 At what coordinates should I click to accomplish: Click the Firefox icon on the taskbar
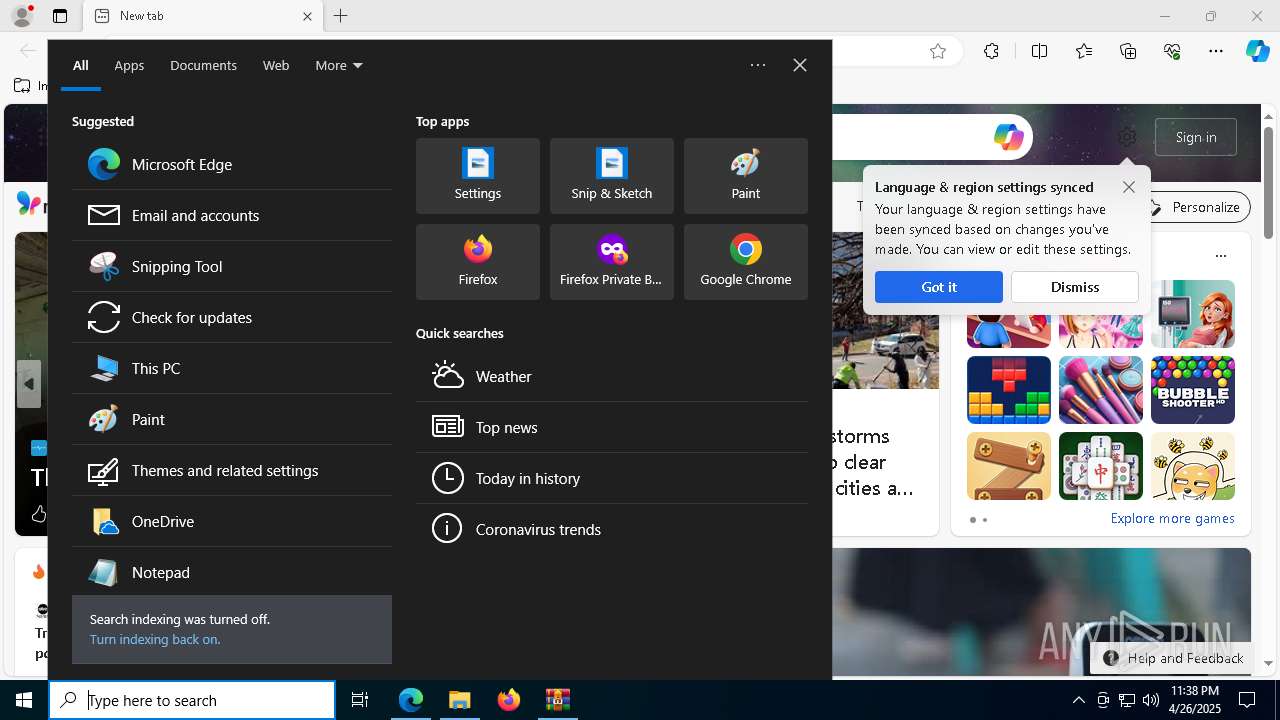[x=509, y=700]
